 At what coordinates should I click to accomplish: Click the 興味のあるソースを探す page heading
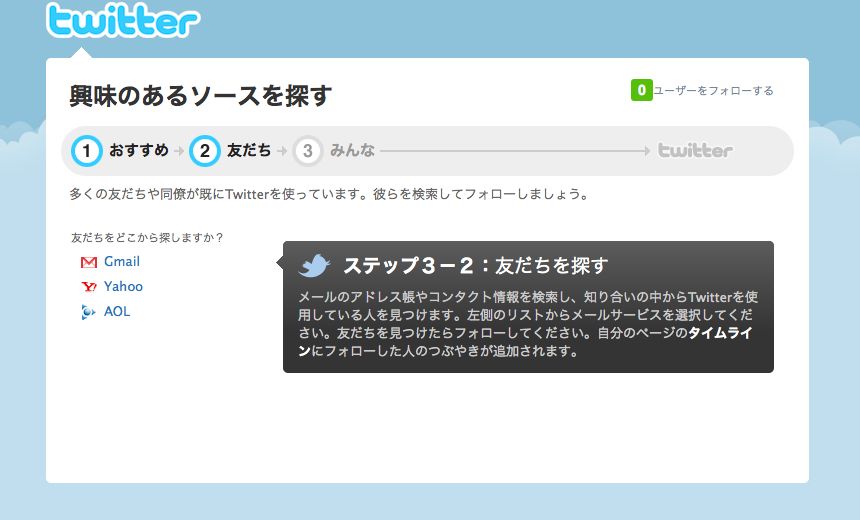coord(201,95)
